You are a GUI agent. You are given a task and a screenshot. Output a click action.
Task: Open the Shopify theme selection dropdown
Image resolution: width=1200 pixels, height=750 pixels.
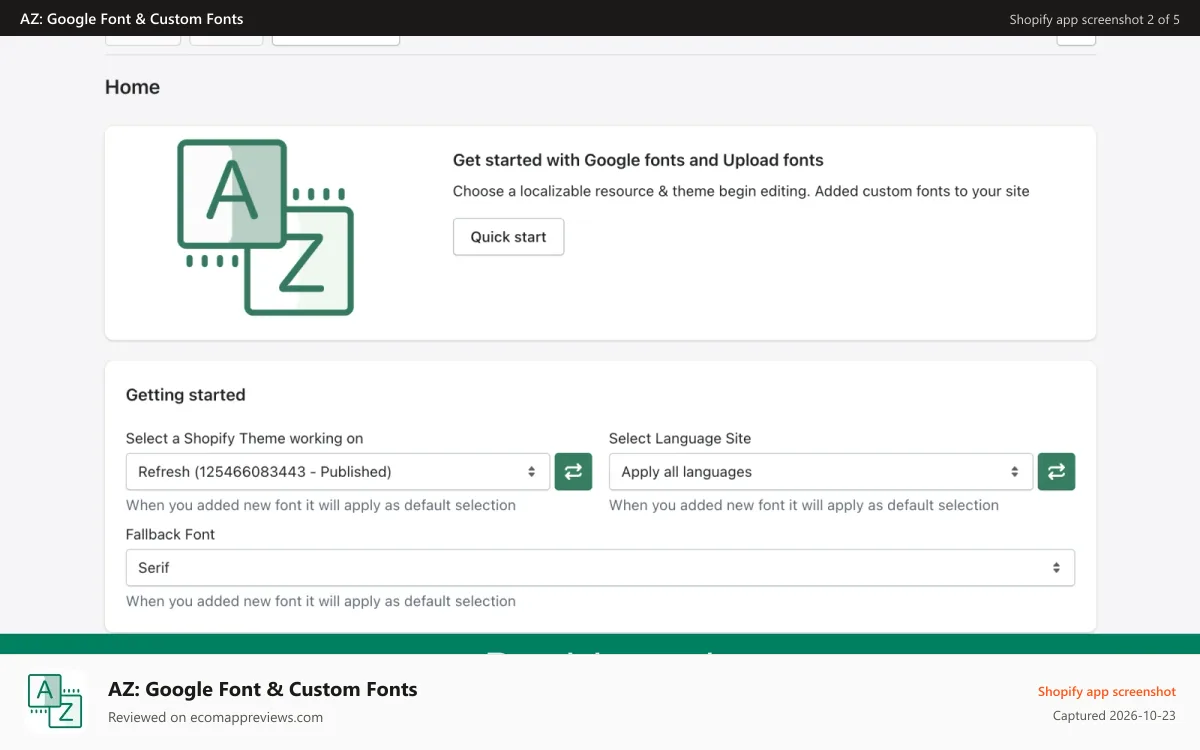click(x=338, y=472)
